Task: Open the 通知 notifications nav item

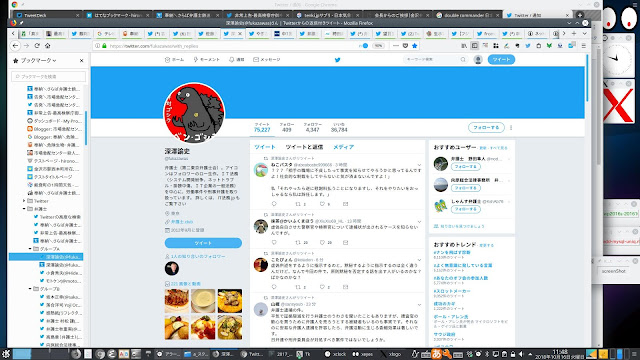Action: tap(237, 60)
